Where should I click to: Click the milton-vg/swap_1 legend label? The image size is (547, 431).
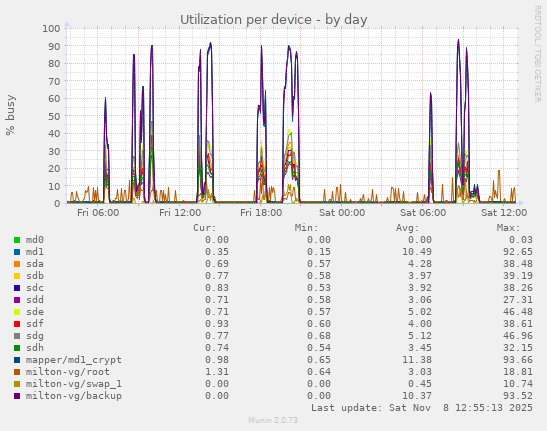[x=74, y=384]
